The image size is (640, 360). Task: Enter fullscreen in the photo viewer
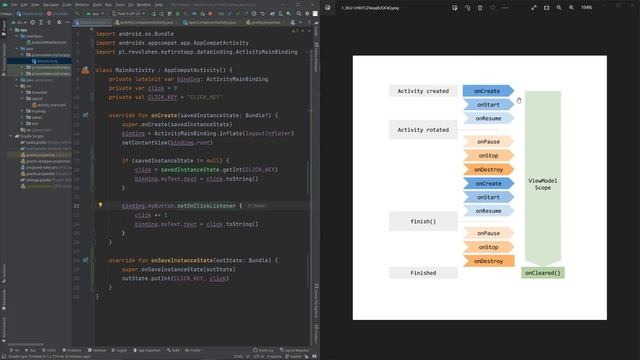[533, 8]
